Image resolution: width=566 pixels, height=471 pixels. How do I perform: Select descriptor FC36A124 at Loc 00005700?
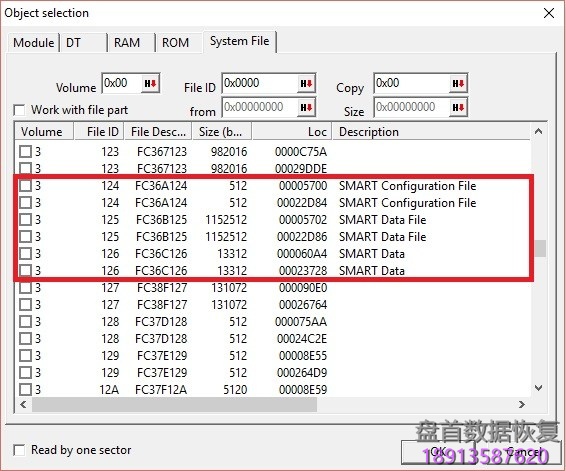pos(161,186)
